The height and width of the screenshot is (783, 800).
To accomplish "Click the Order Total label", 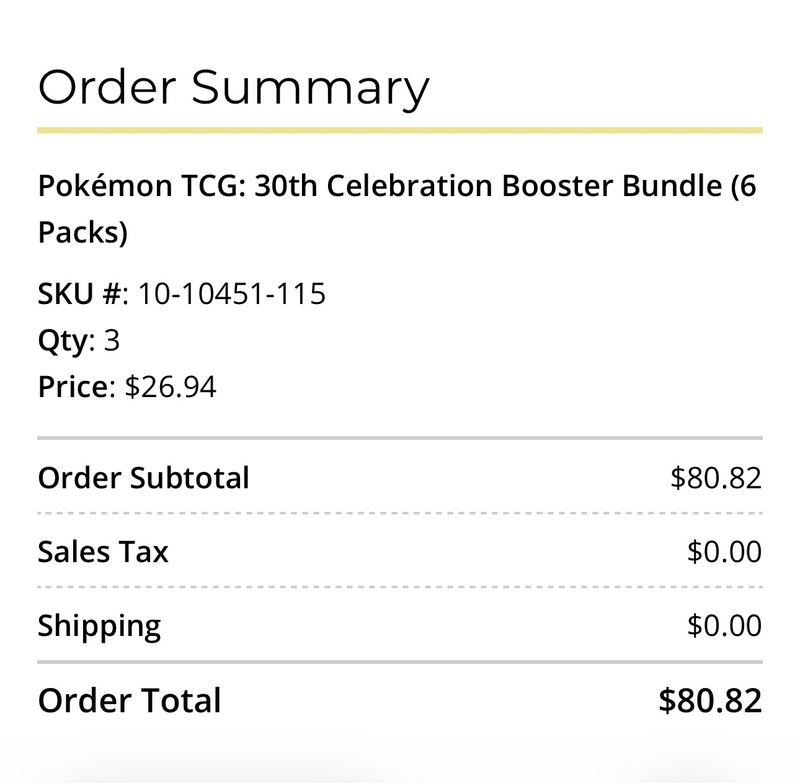I will point(130,700).
